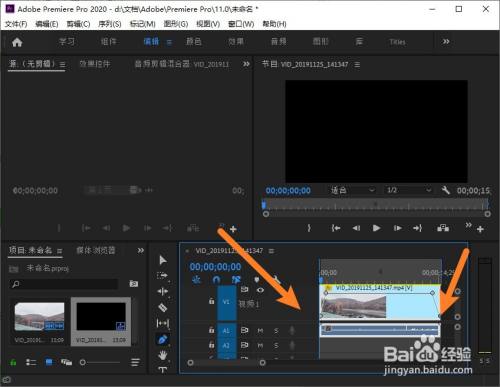Go to the Home screen icon
Screen dimensions: 500x387
click(17, 42)
